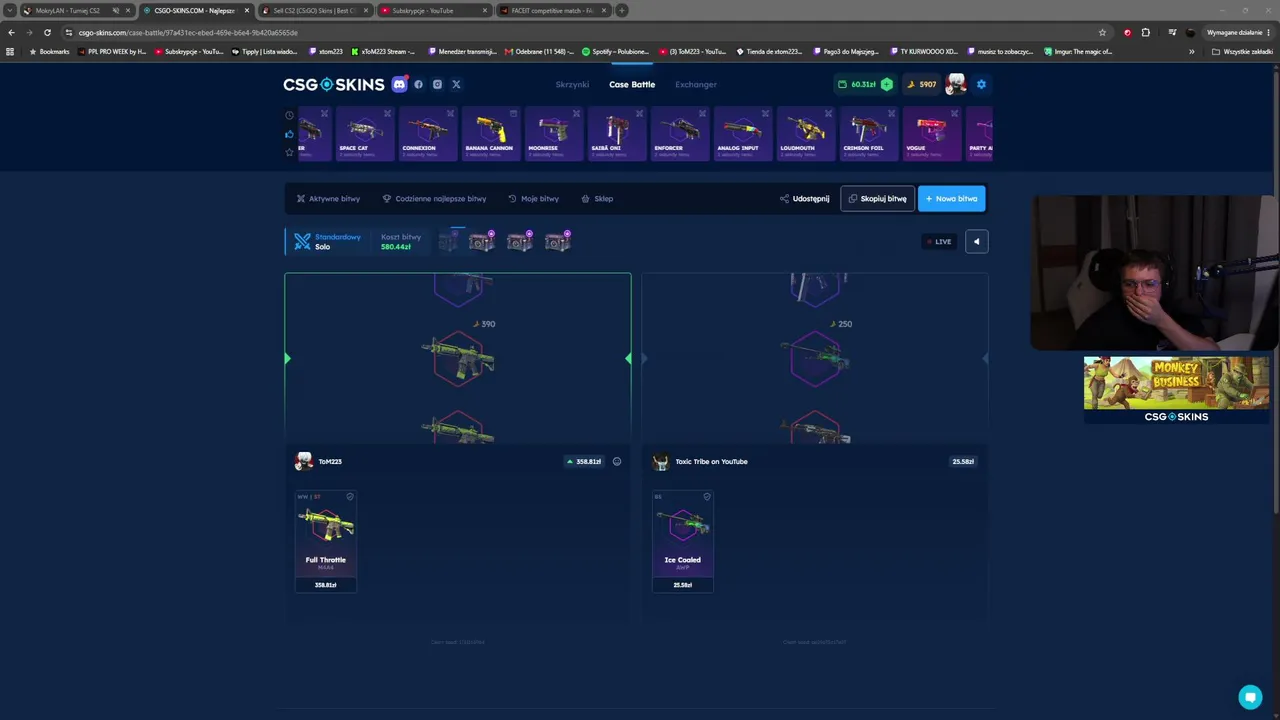
Task: Reload the page with browser refresh button
Action: tap(47, 32)
